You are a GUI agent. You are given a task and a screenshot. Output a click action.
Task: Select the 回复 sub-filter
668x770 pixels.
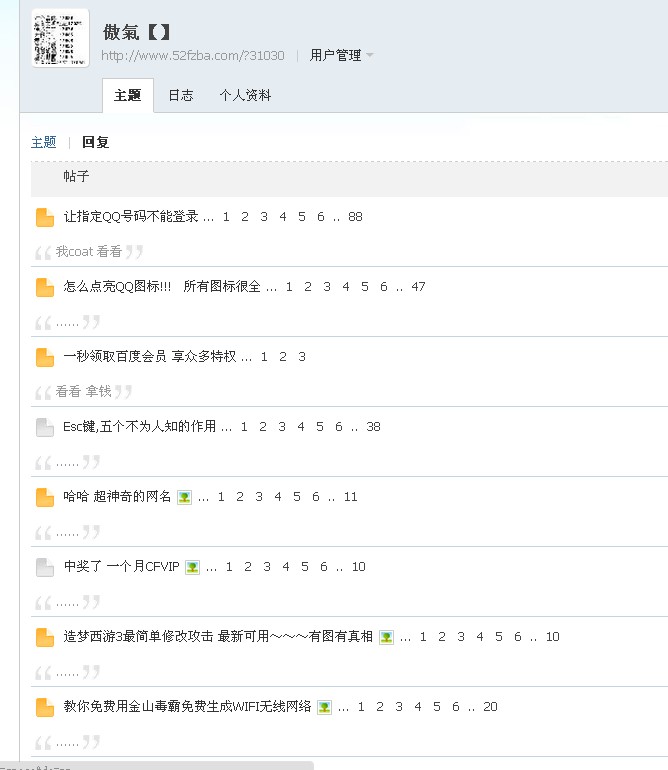click(95, 142)
